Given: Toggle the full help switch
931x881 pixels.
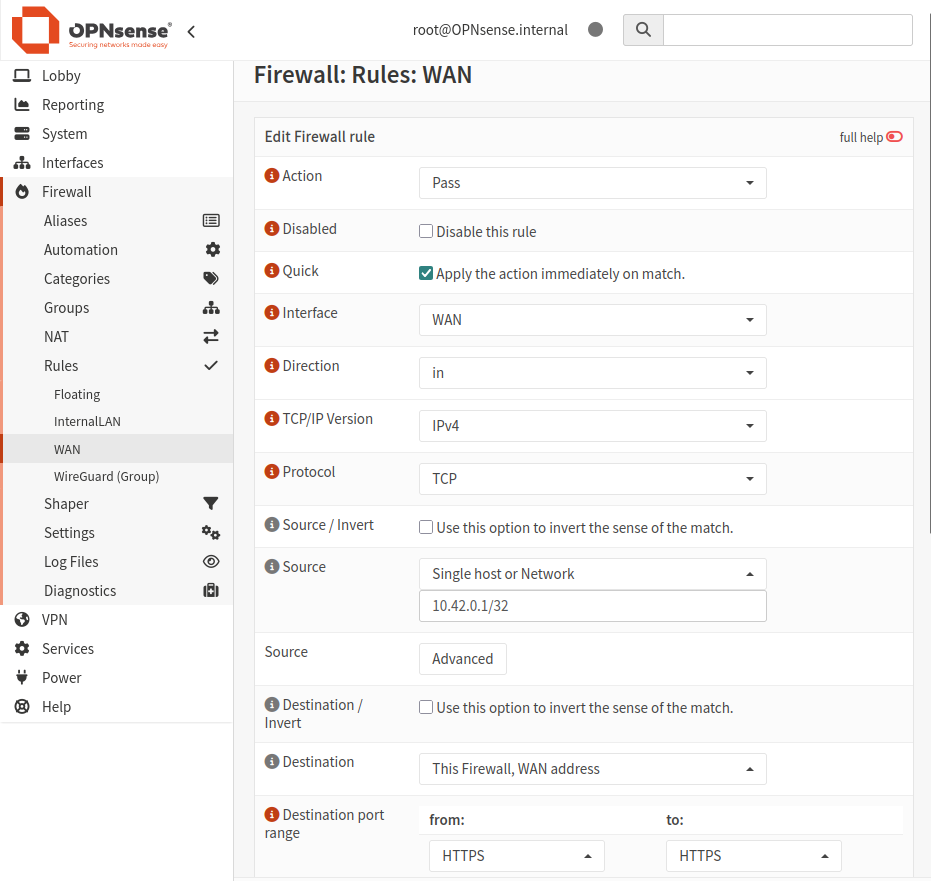Looking at the screenshot, I should [x=894, y=137].
